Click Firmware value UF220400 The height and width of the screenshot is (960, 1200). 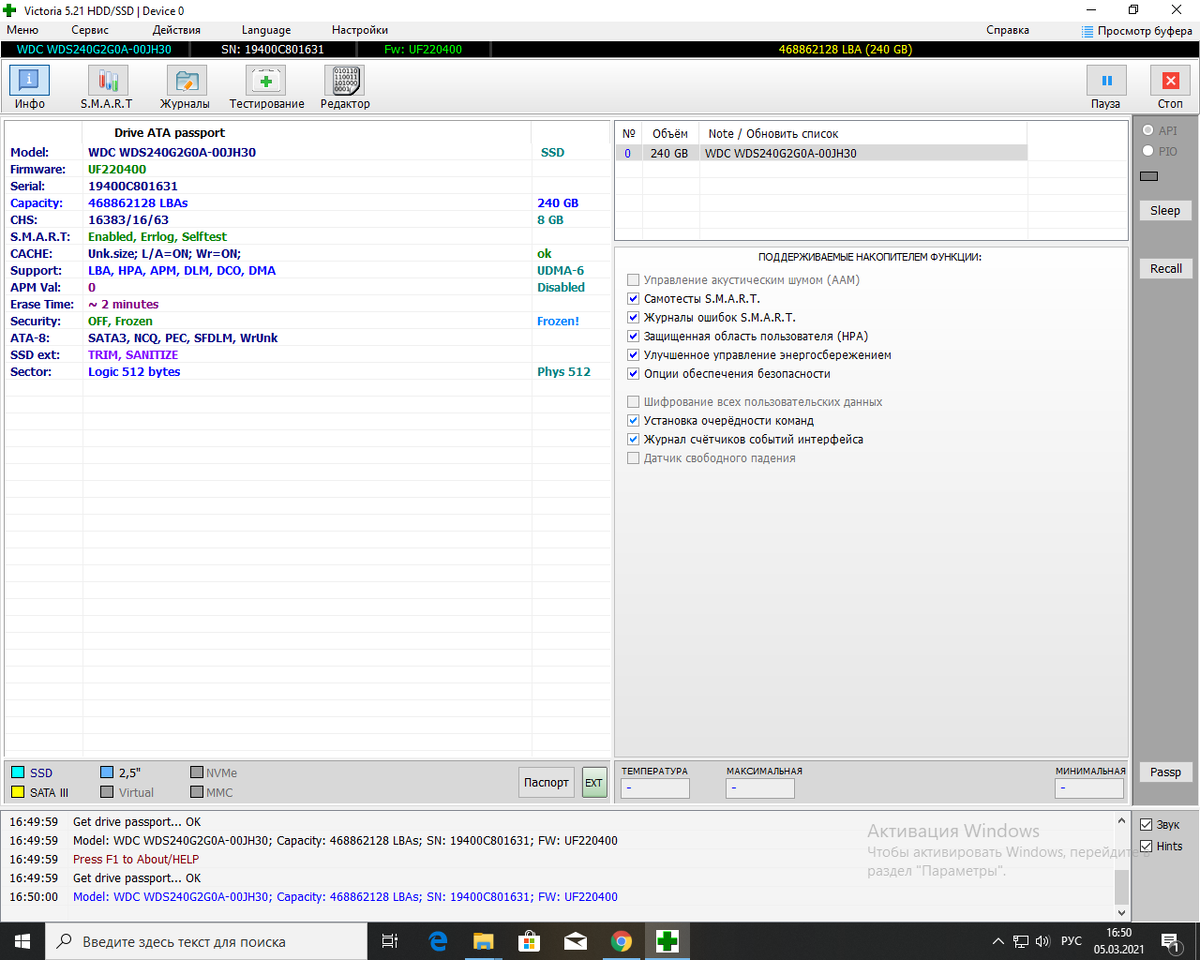tap(117, 169)
